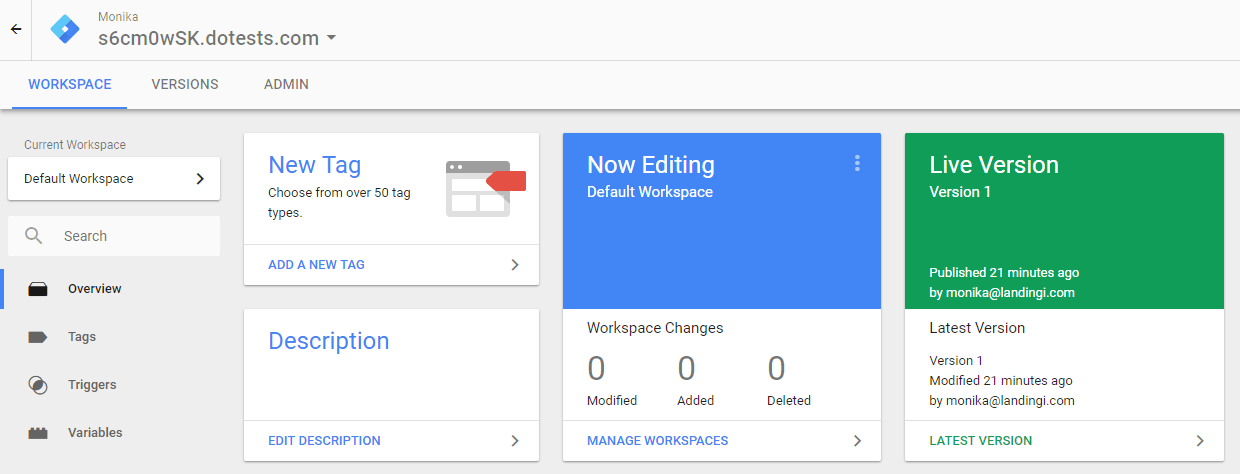Click the Live Version heading
This screenshot has width=1240, height=474.
click(x=994, y=165)
